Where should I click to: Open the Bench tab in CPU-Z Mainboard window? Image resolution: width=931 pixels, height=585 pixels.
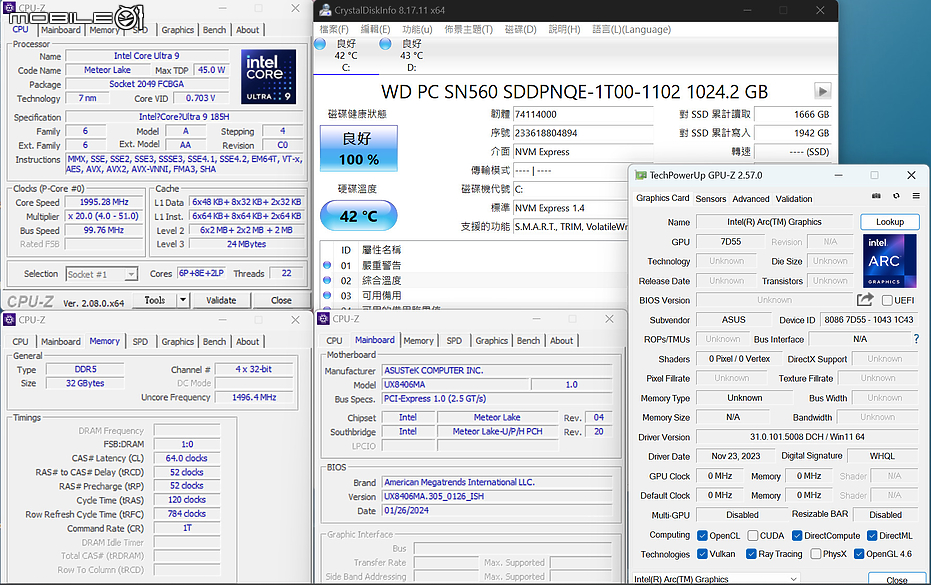[x=528, y=340]
